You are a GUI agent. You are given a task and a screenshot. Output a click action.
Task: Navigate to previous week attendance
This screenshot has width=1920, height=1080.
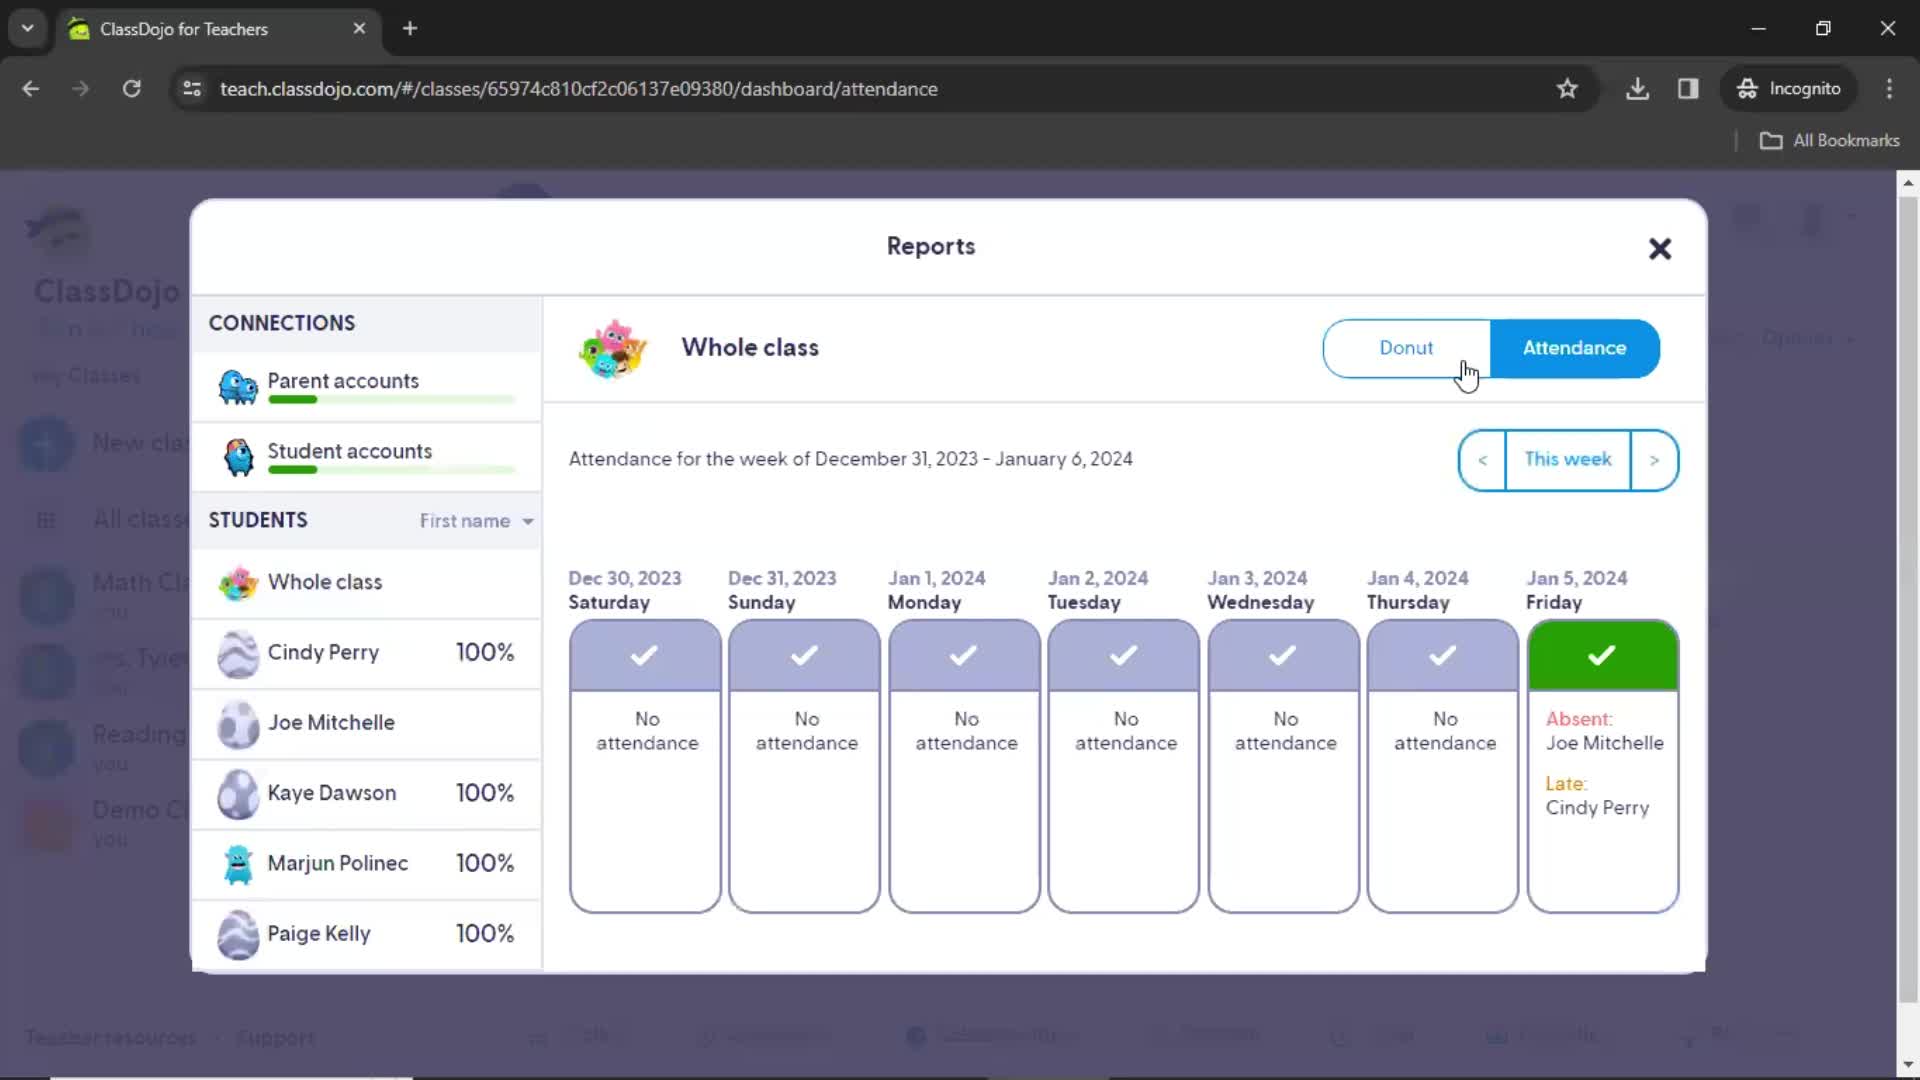click(x=1482, y=459)
